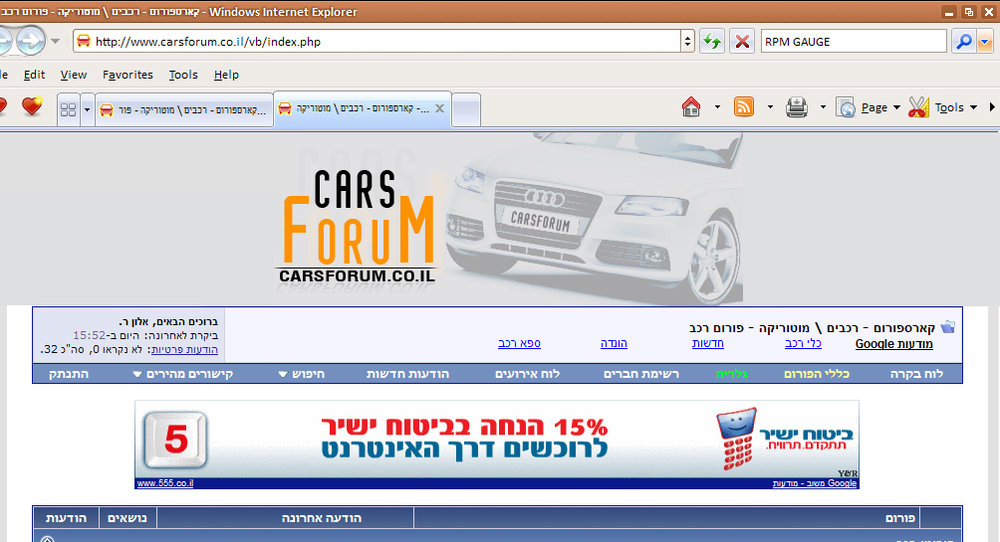Viewport: 1000px width, 542px height.
Task: Open the רשימת חברים members list item
Action: (x=641, y=374)
